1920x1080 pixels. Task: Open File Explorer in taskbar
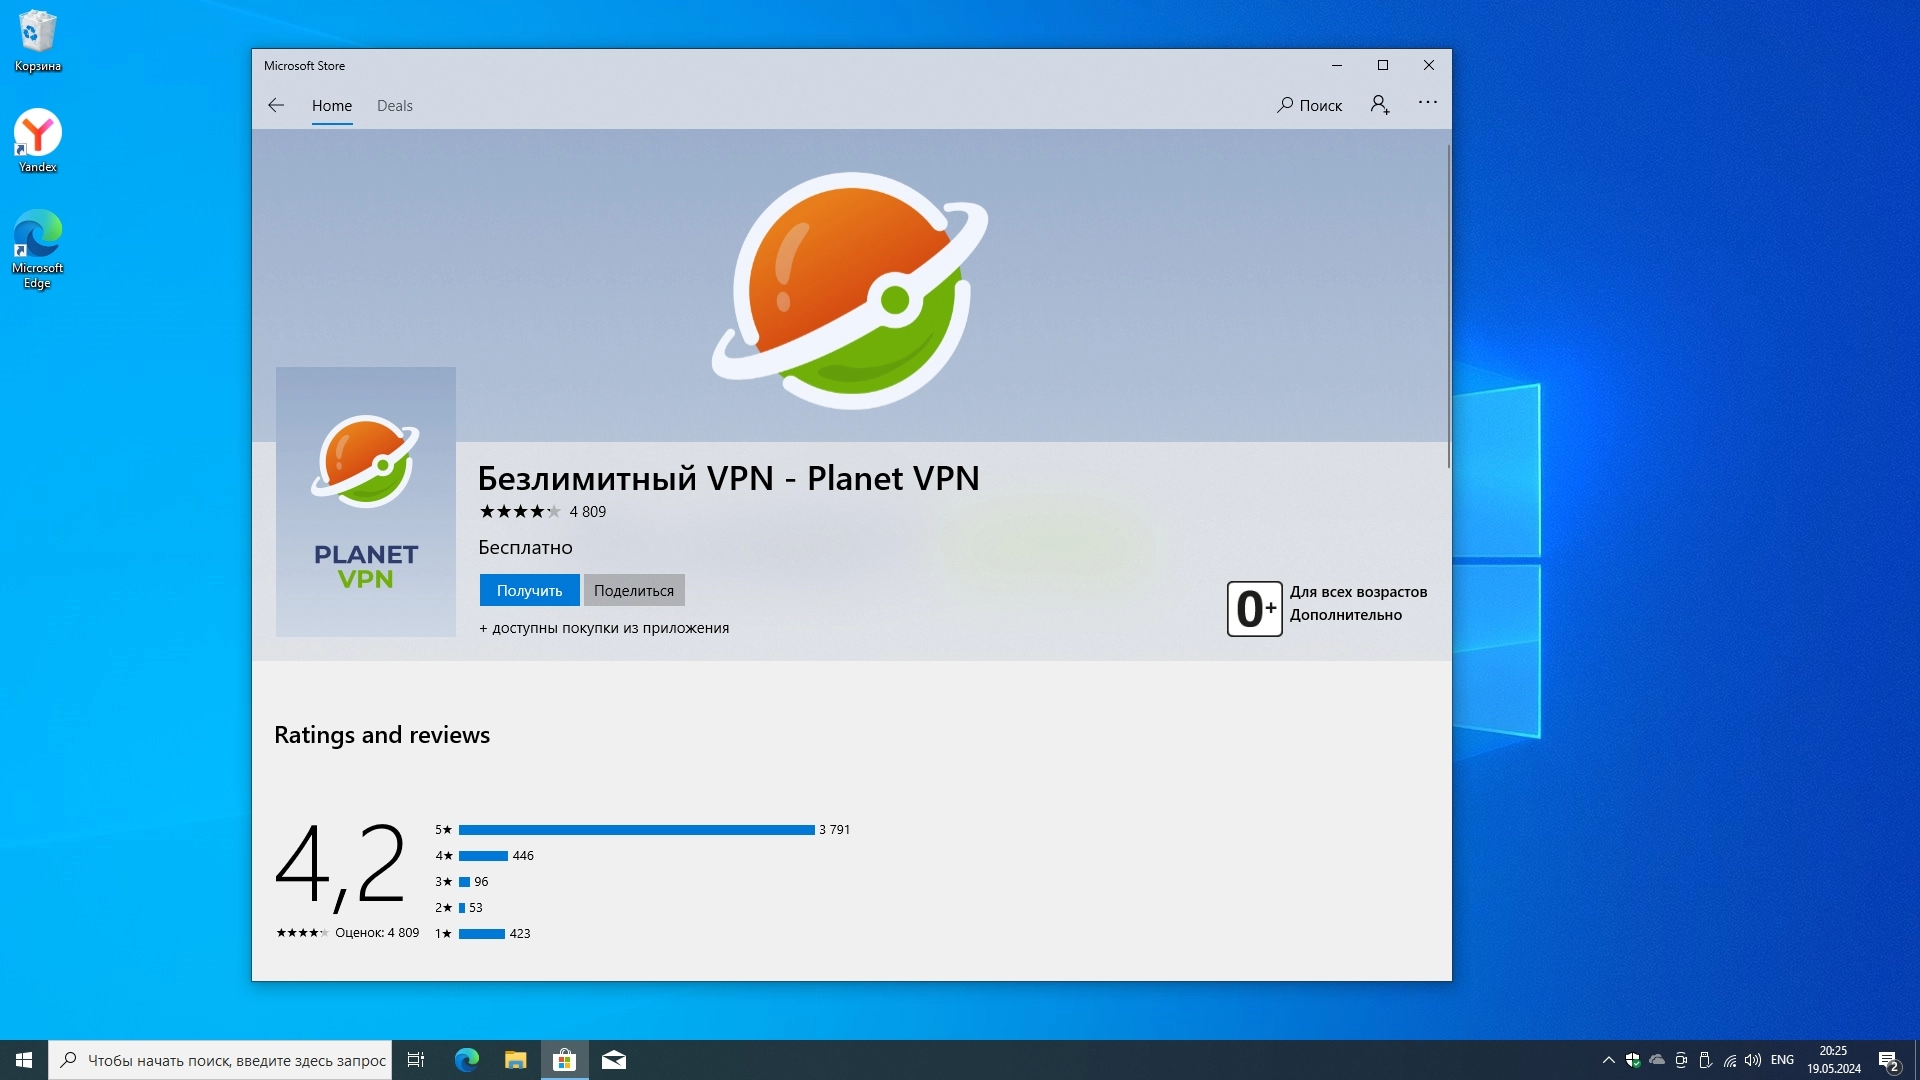coord(515,1060)
